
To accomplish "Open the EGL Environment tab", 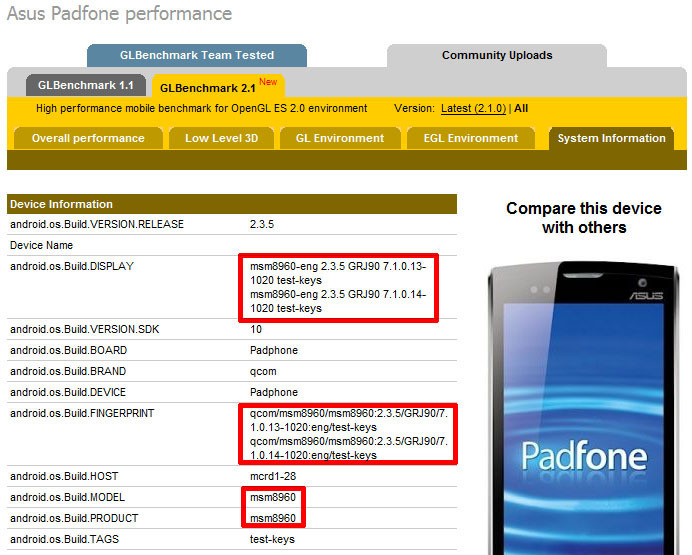I will (471, 139).
